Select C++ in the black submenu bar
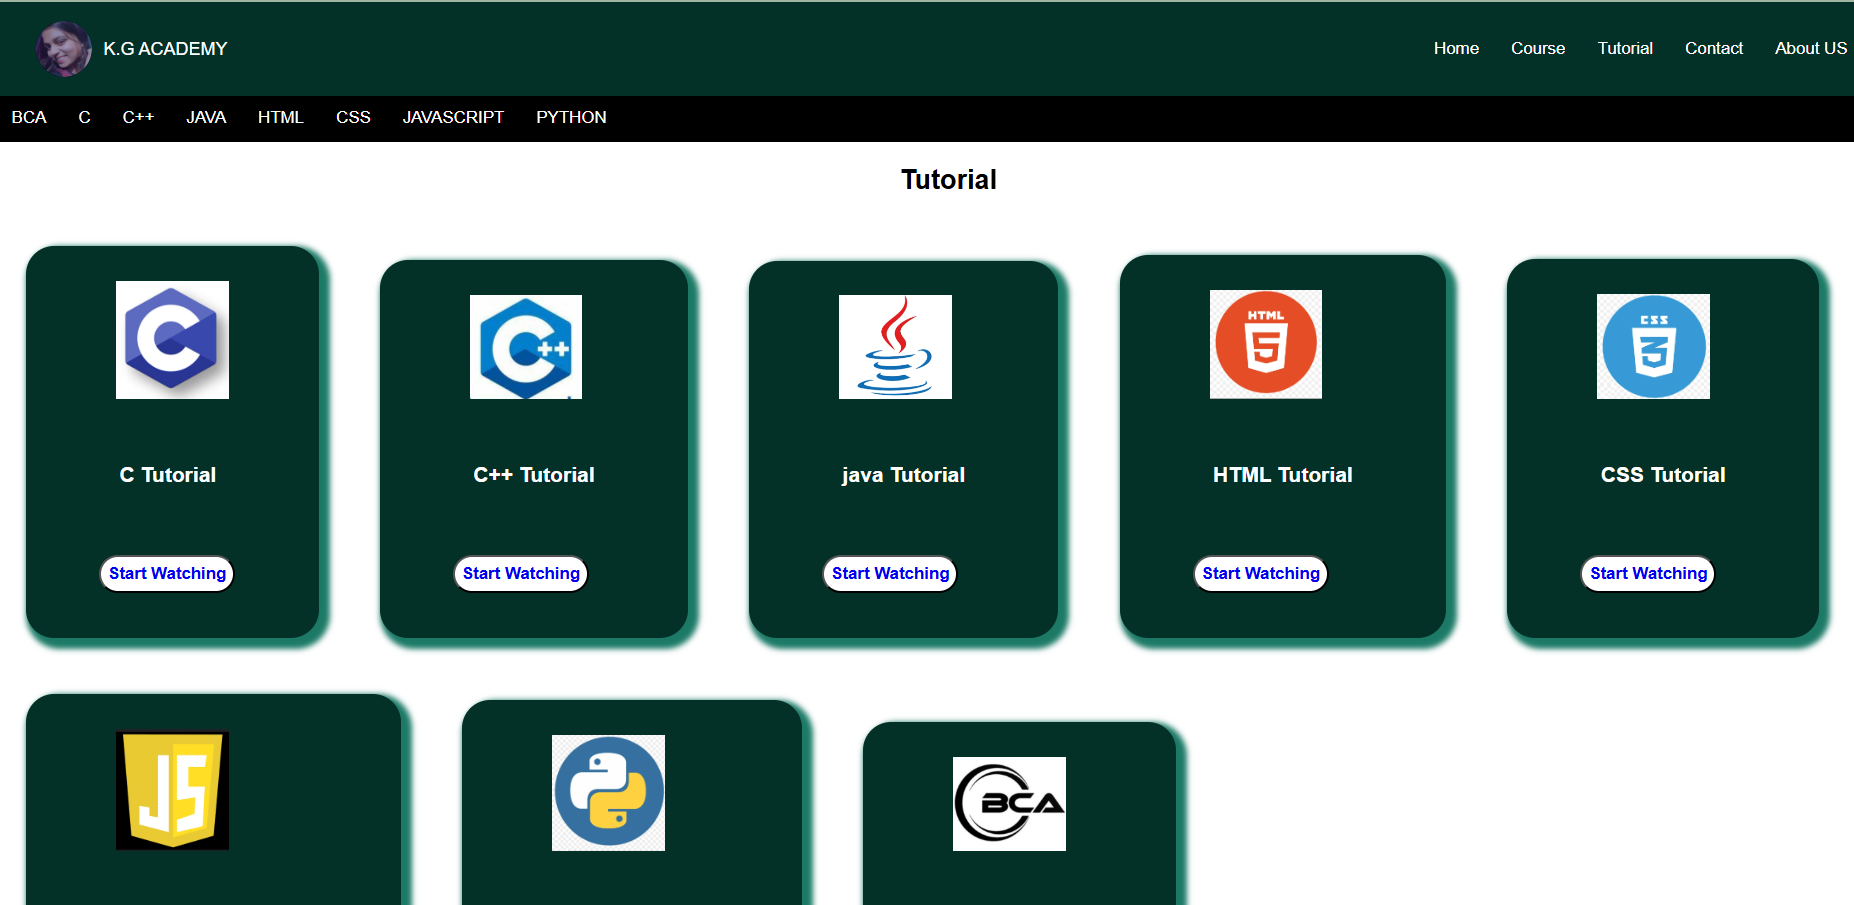1854x905 pixels. click(138, 117)
